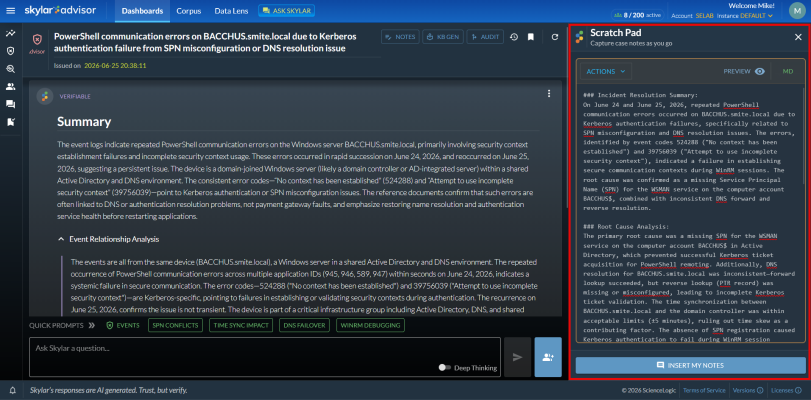Open the Instance DEFAULT dropdown
811x400 pixels.
pos(757,16)
